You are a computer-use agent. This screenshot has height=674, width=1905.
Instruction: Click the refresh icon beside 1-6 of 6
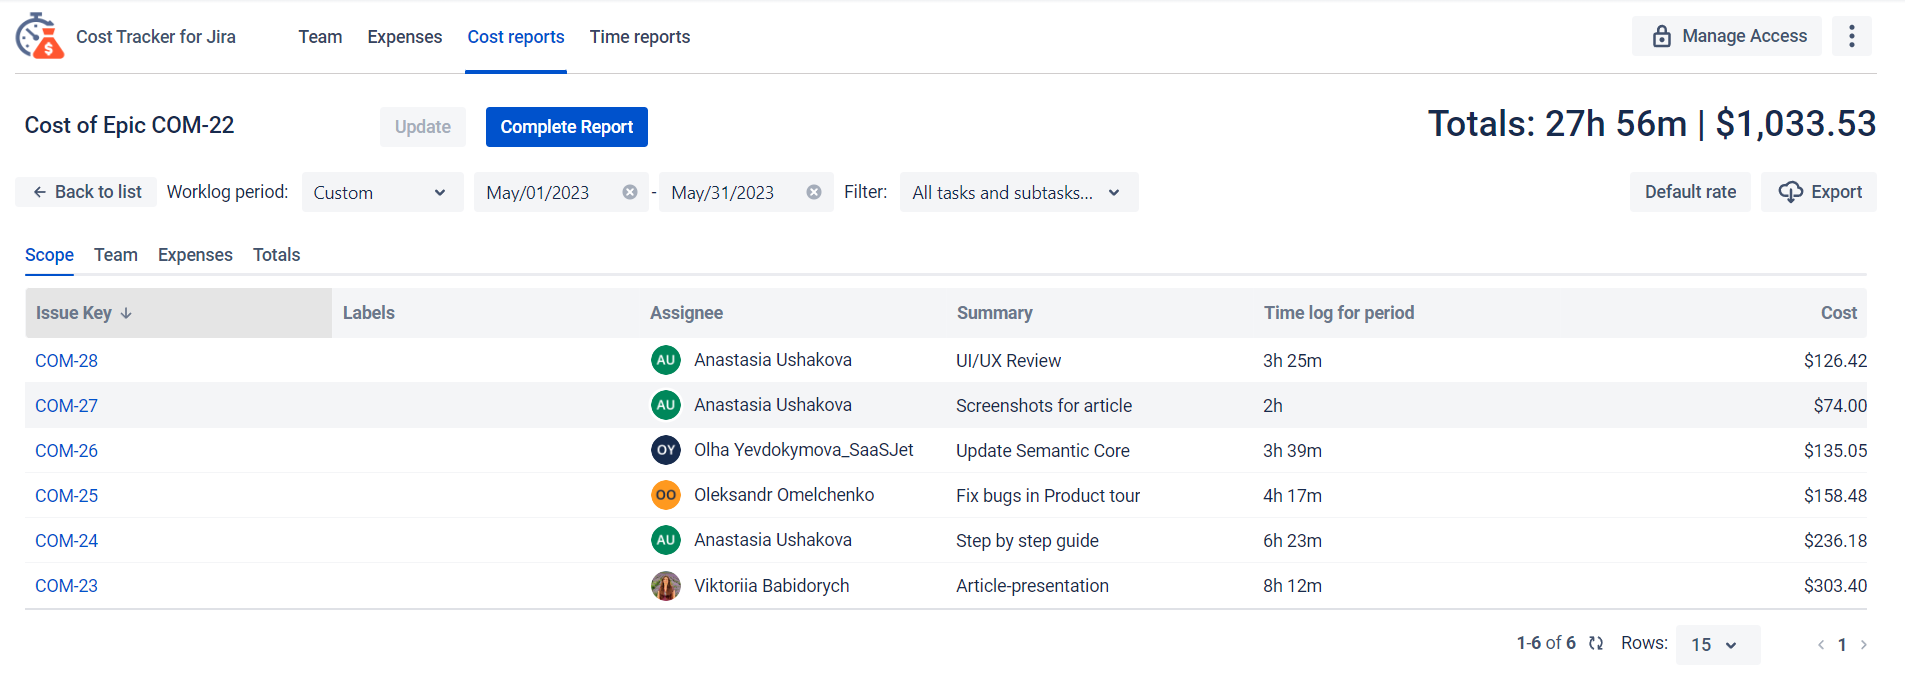1596,643
